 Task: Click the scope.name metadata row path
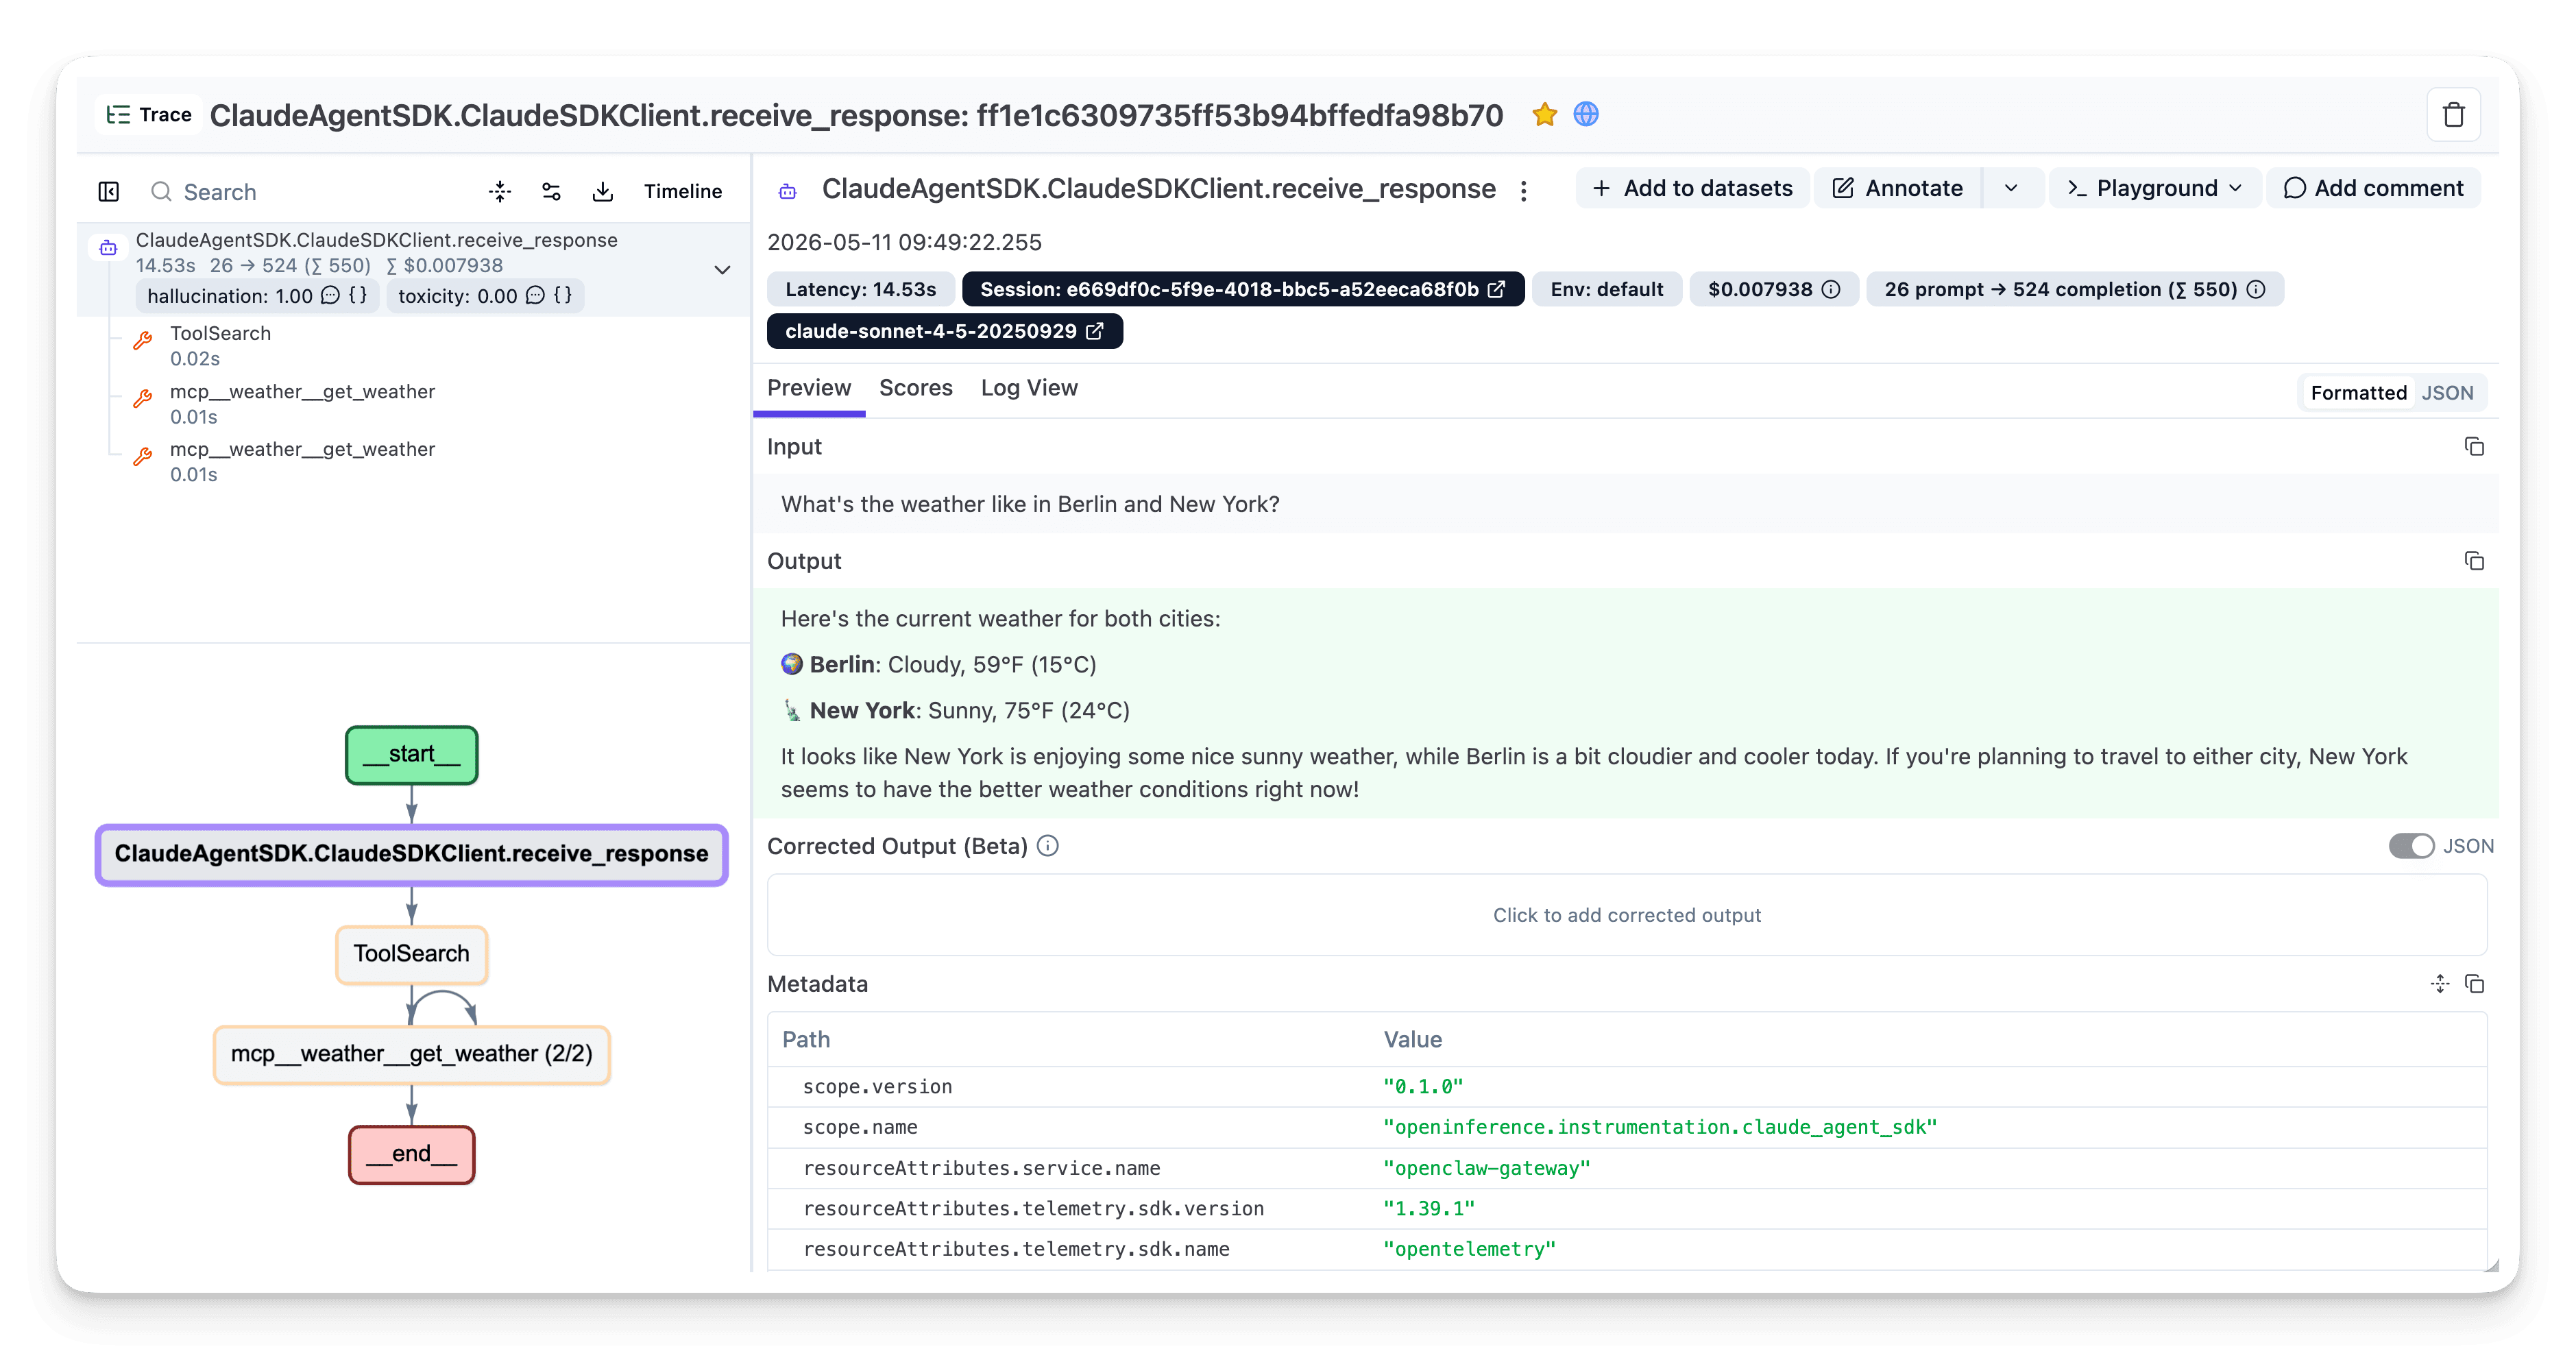click(x=860, y=1127)
